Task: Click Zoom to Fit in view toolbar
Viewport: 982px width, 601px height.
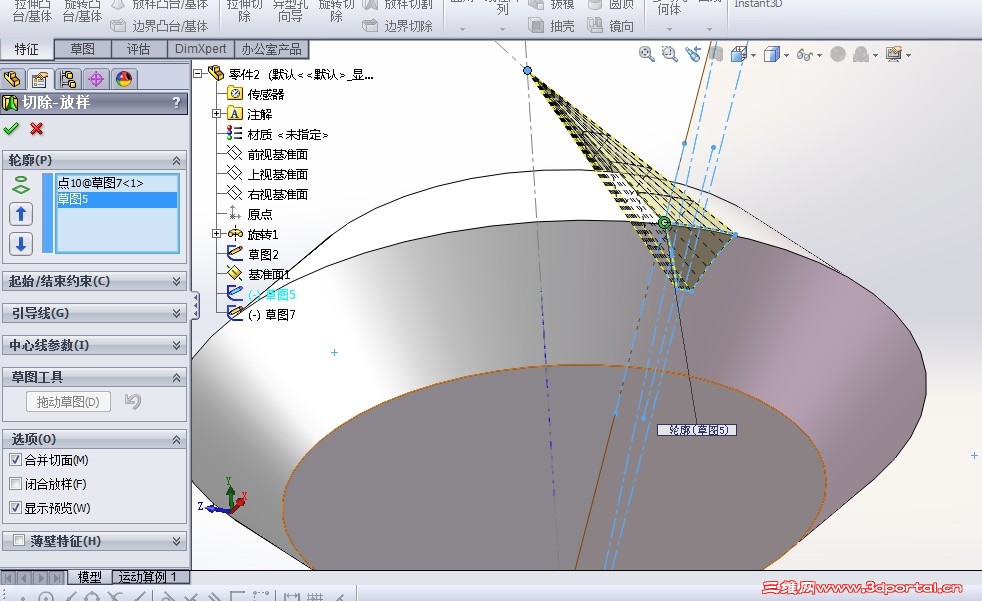Action: pos(646,54)
